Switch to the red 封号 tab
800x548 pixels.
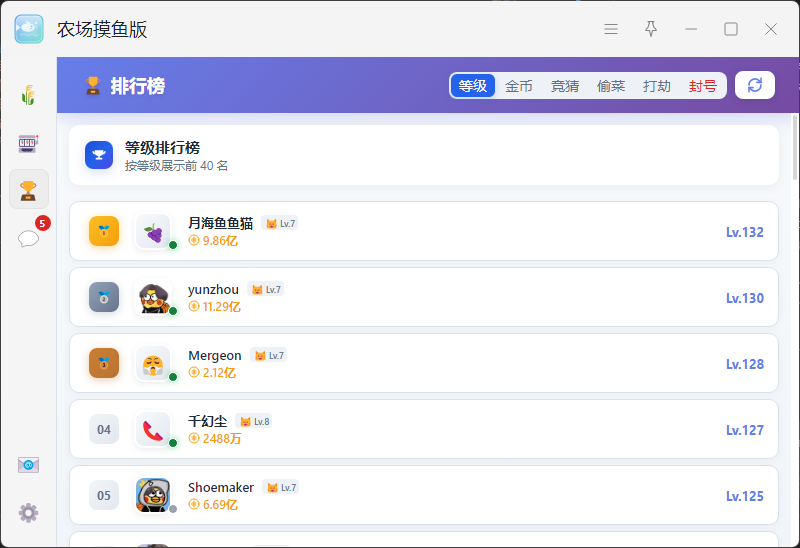(703, 86)
